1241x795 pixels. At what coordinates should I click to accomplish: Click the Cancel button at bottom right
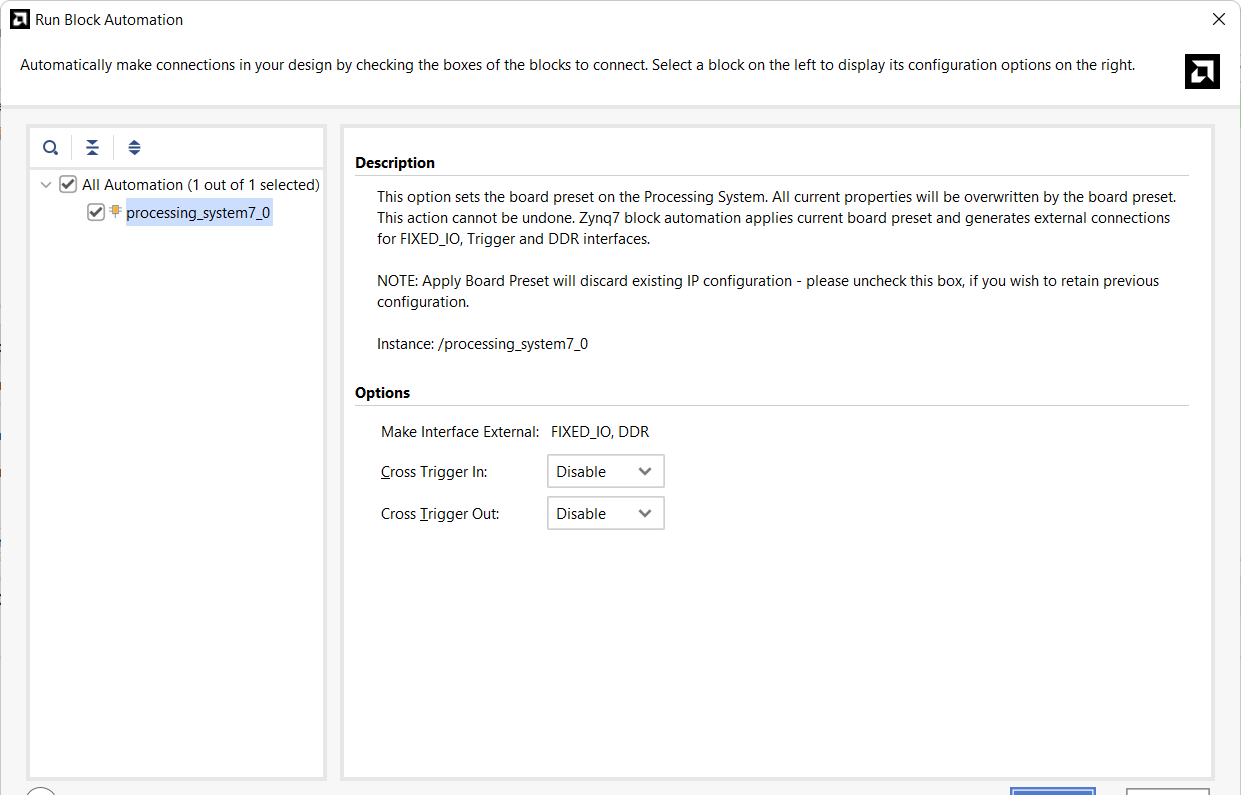click(x=1167, y=791)
